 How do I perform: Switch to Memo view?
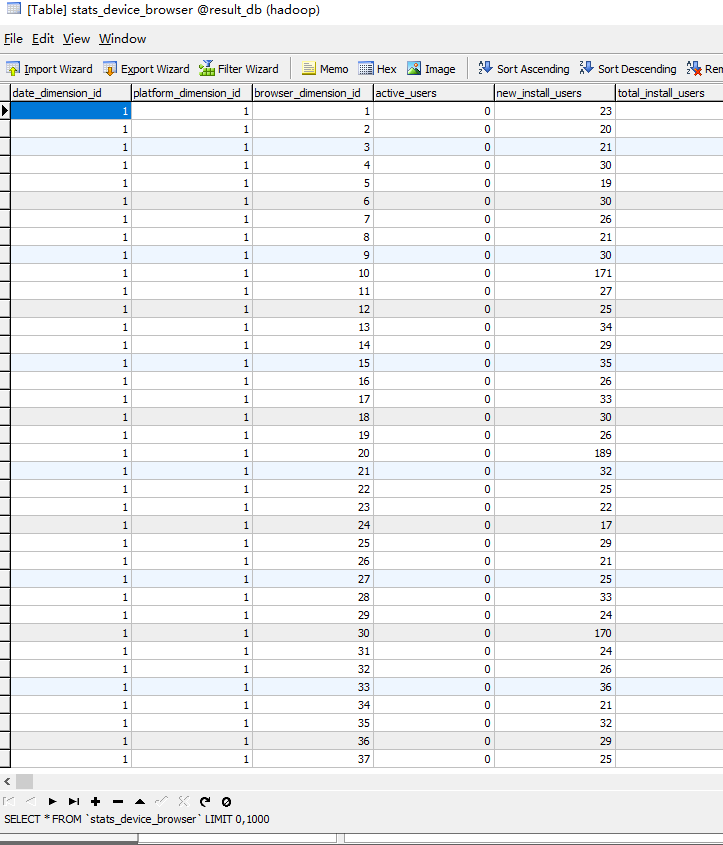click(325, 69)
